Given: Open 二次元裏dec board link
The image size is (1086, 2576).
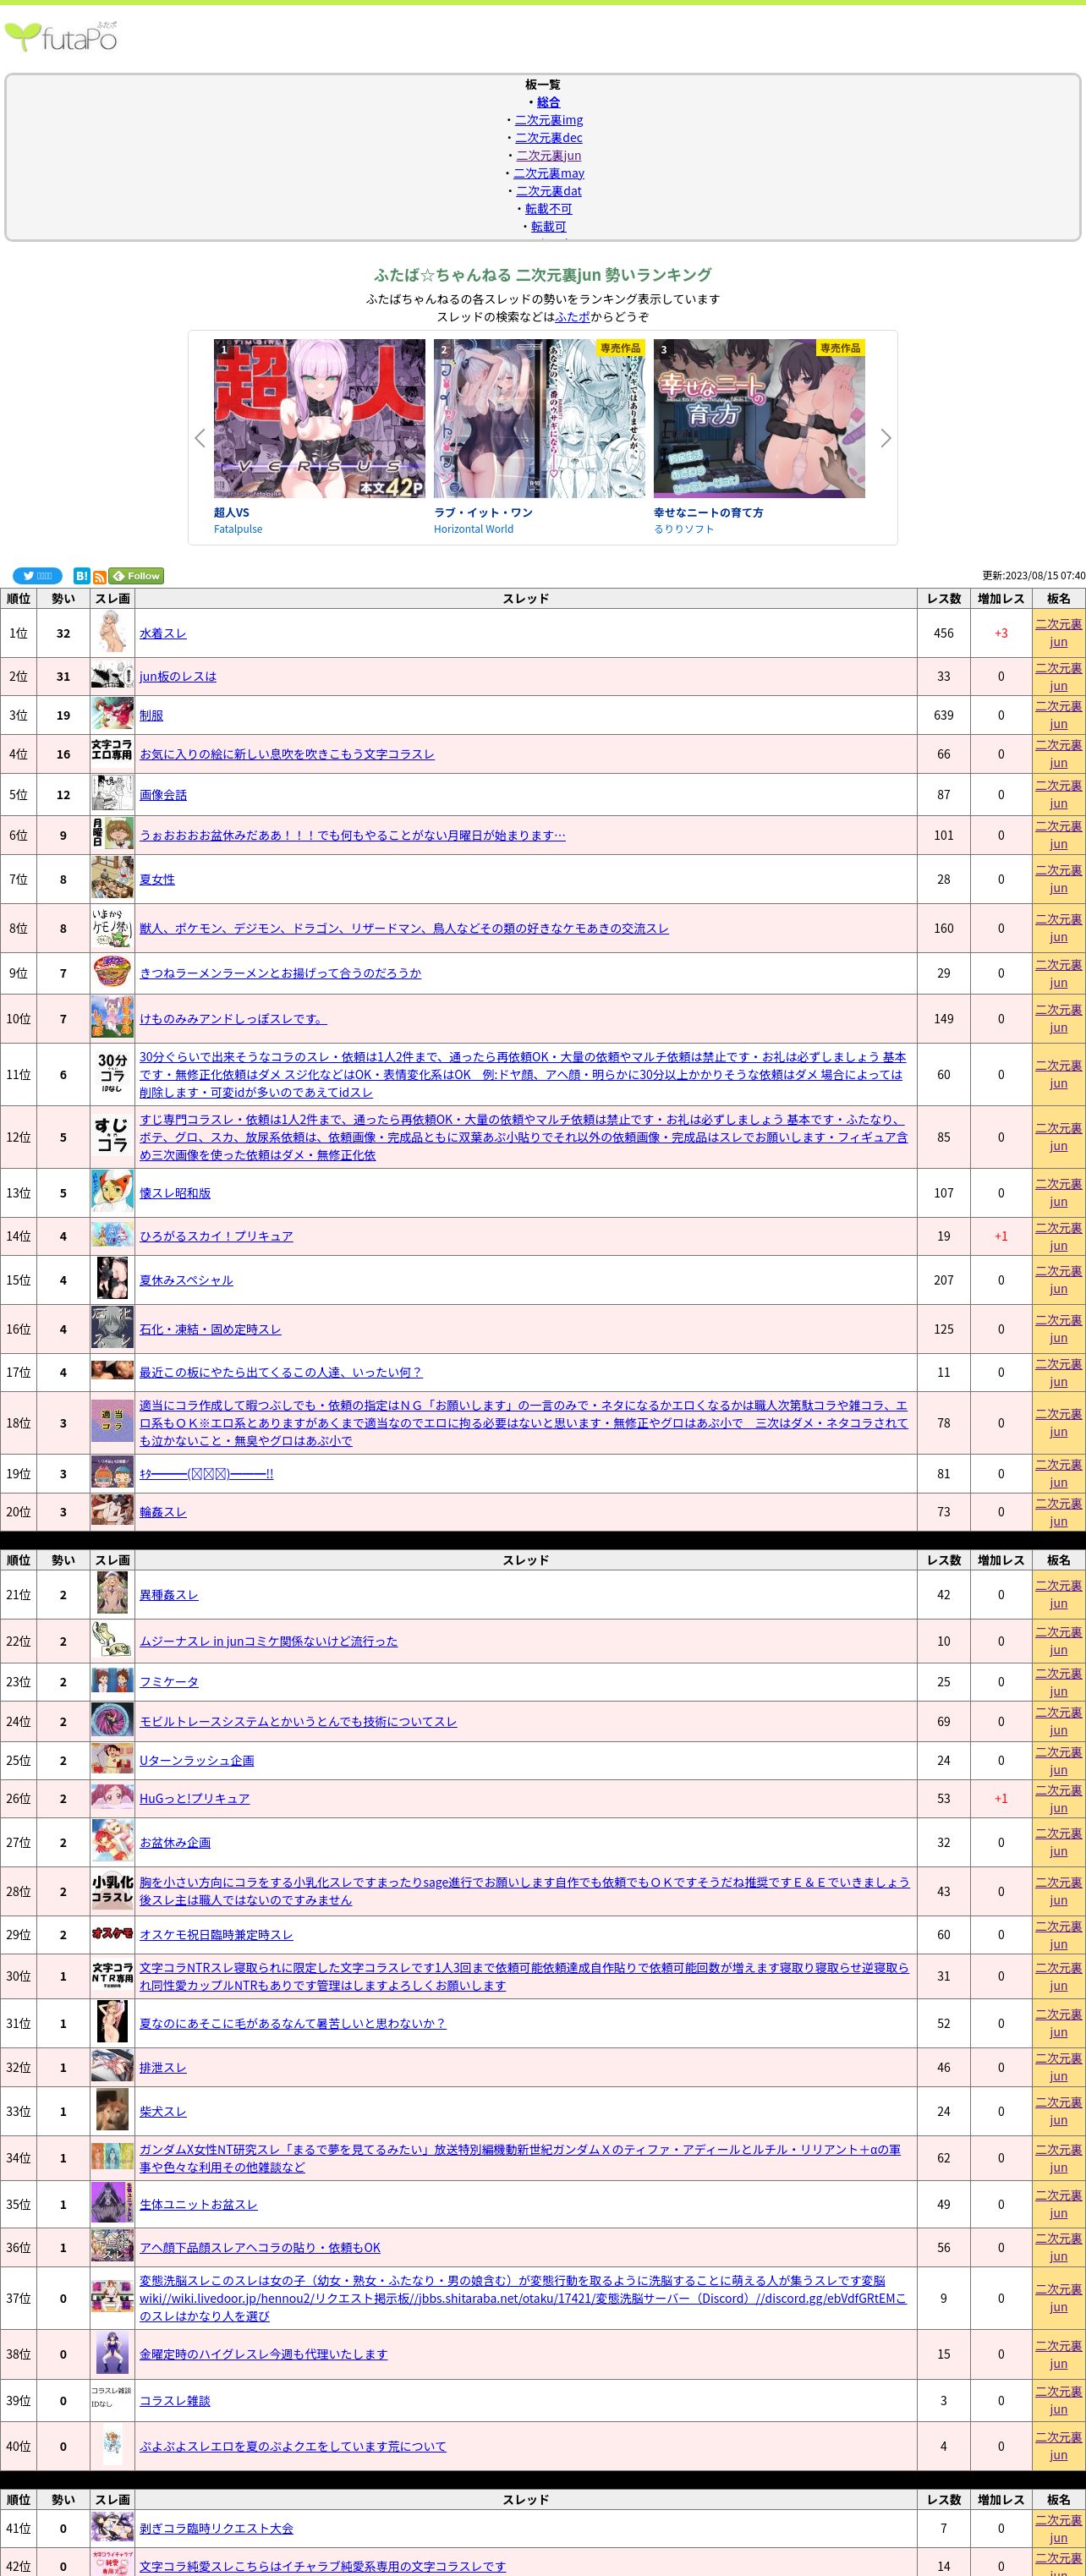Looking at the screenshot, I should [548, 138].
